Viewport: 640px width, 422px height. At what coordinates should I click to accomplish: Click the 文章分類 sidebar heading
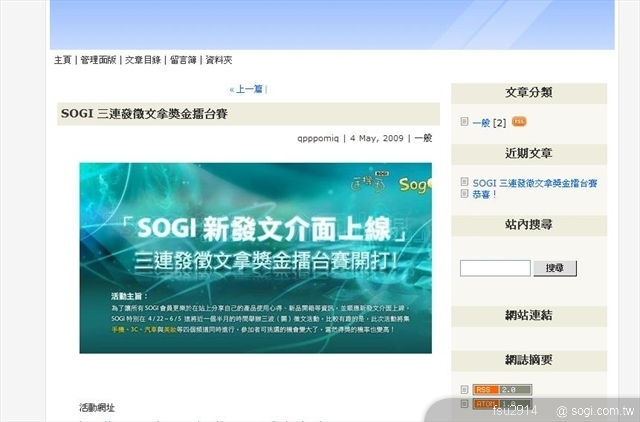pos(529,92)
